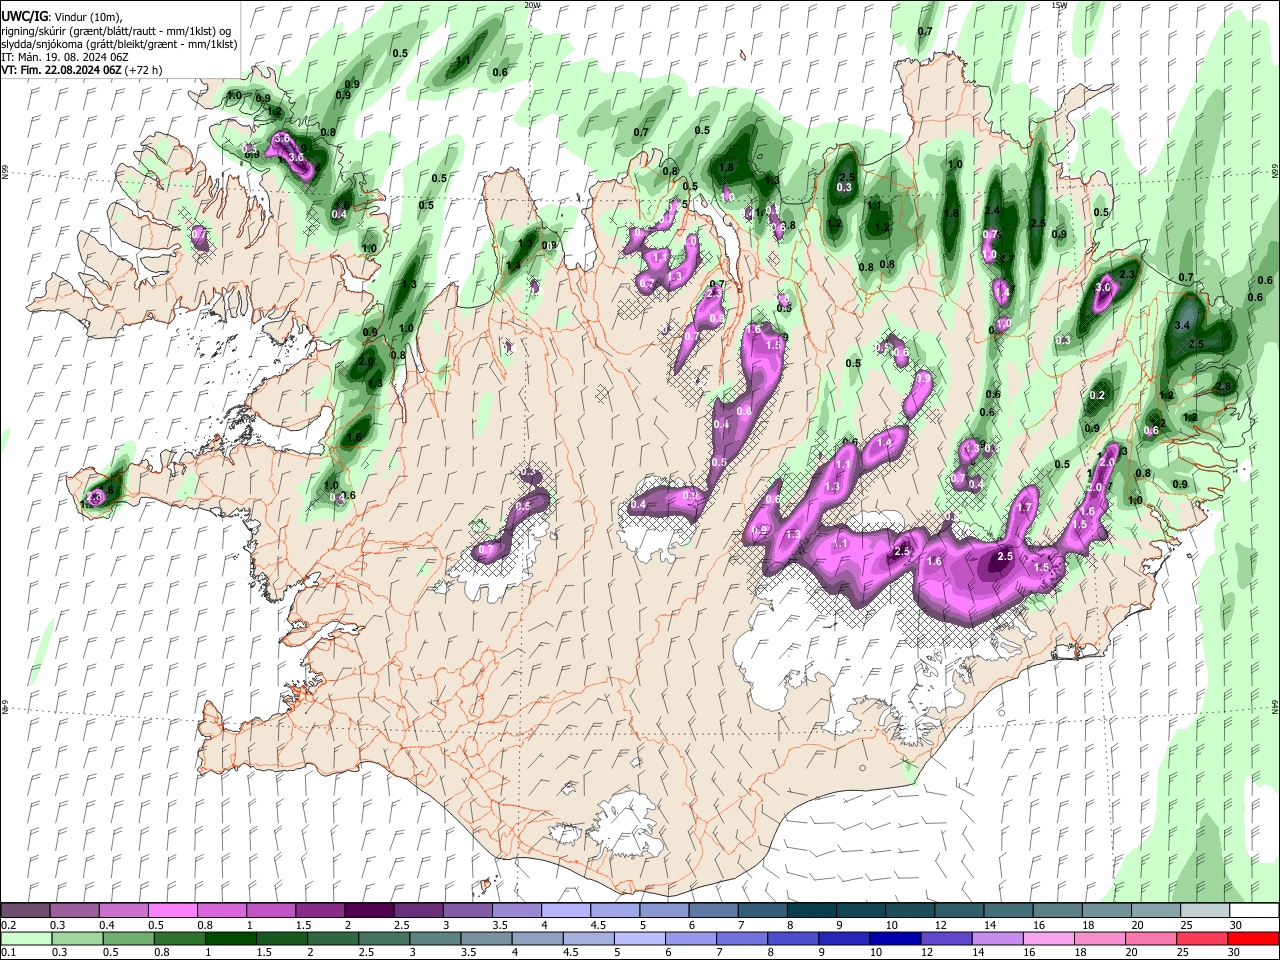Click the palest green rain swatch at 0.1
The width and height of the screenshot is (1280, 960).
(x=26, y=938)
